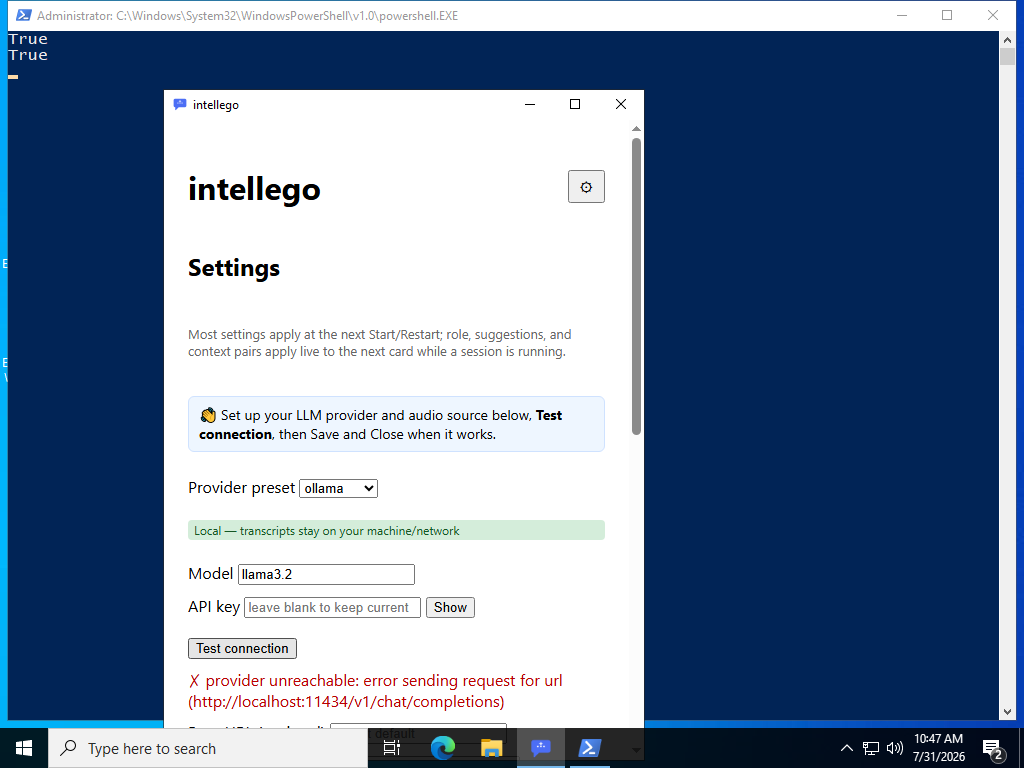Close the intellego window

coord(620,104)
